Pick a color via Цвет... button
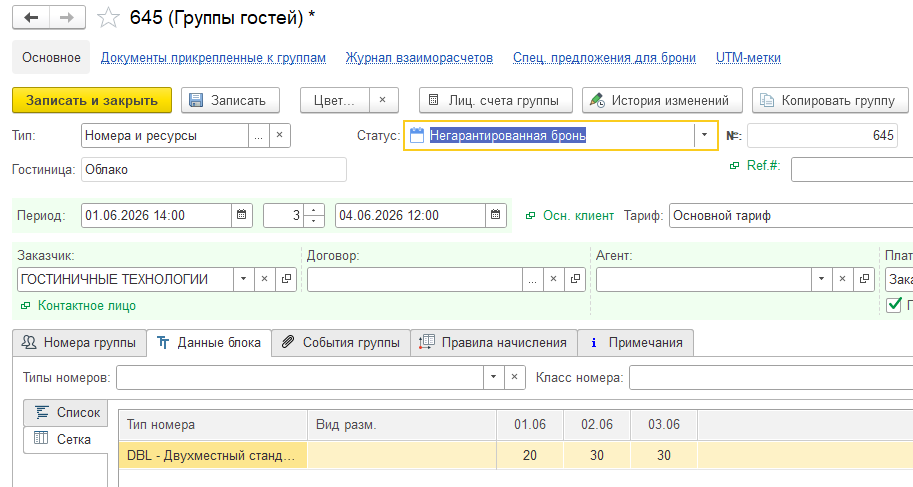The height and width of the screenshot is (487, 913). [335, 100]
